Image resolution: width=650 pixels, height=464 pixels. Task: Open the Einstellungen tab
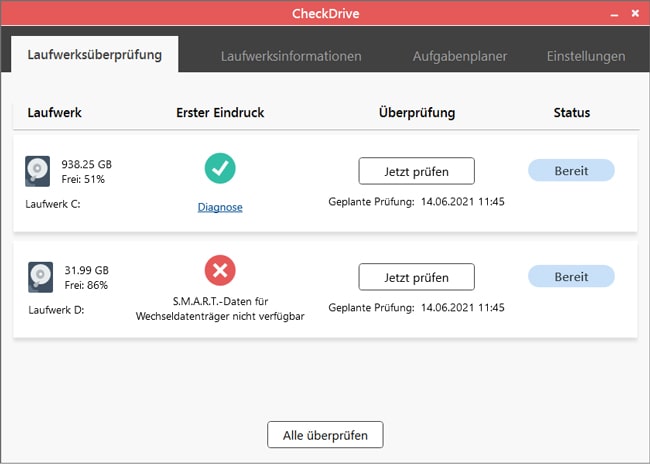point(586,56)
